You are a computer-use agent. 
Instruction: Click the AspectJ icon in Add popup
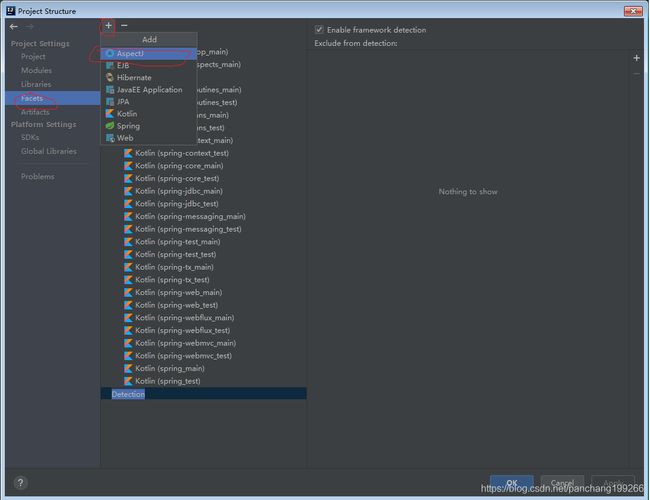pos(109,53)
